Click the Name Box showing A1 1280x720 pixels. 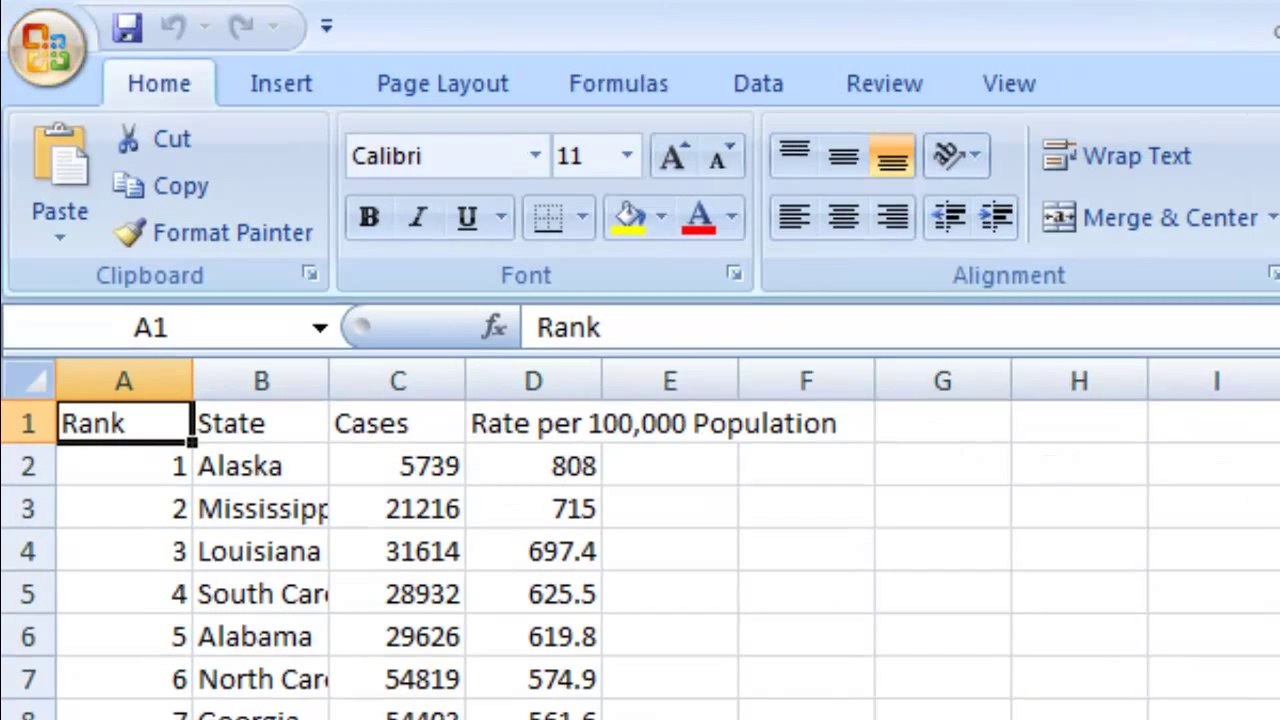point(150,328)
